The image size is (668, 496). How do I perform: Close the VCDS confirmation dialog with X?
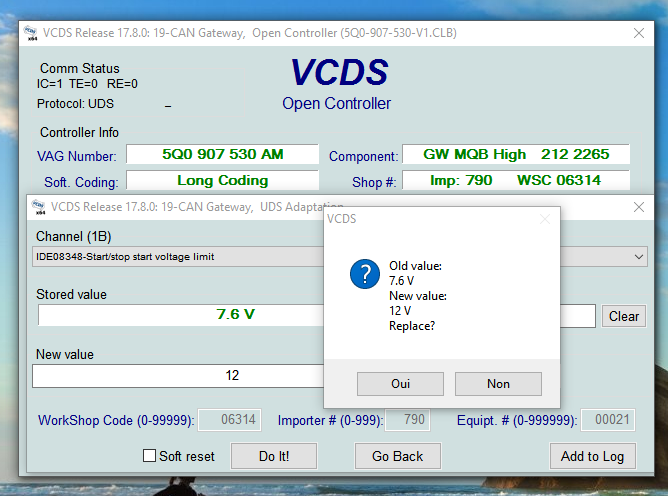545,218
